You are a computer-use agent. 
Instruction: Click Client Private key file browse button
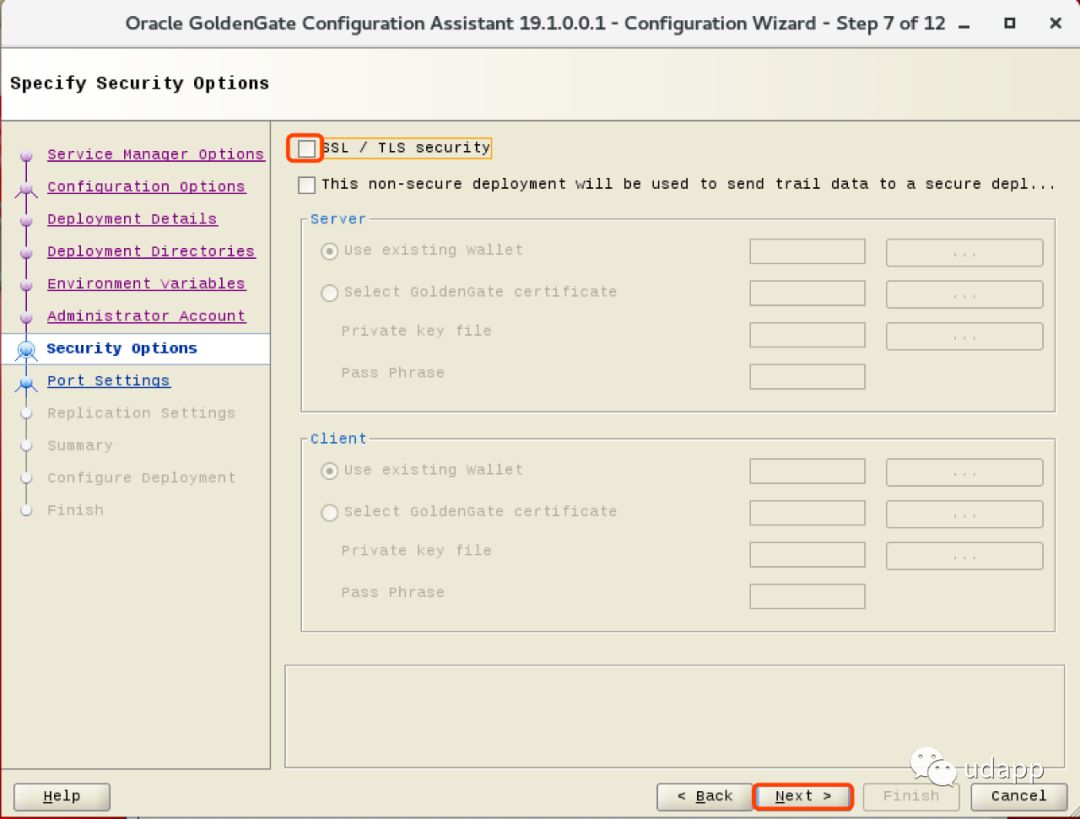click(964, 556)
